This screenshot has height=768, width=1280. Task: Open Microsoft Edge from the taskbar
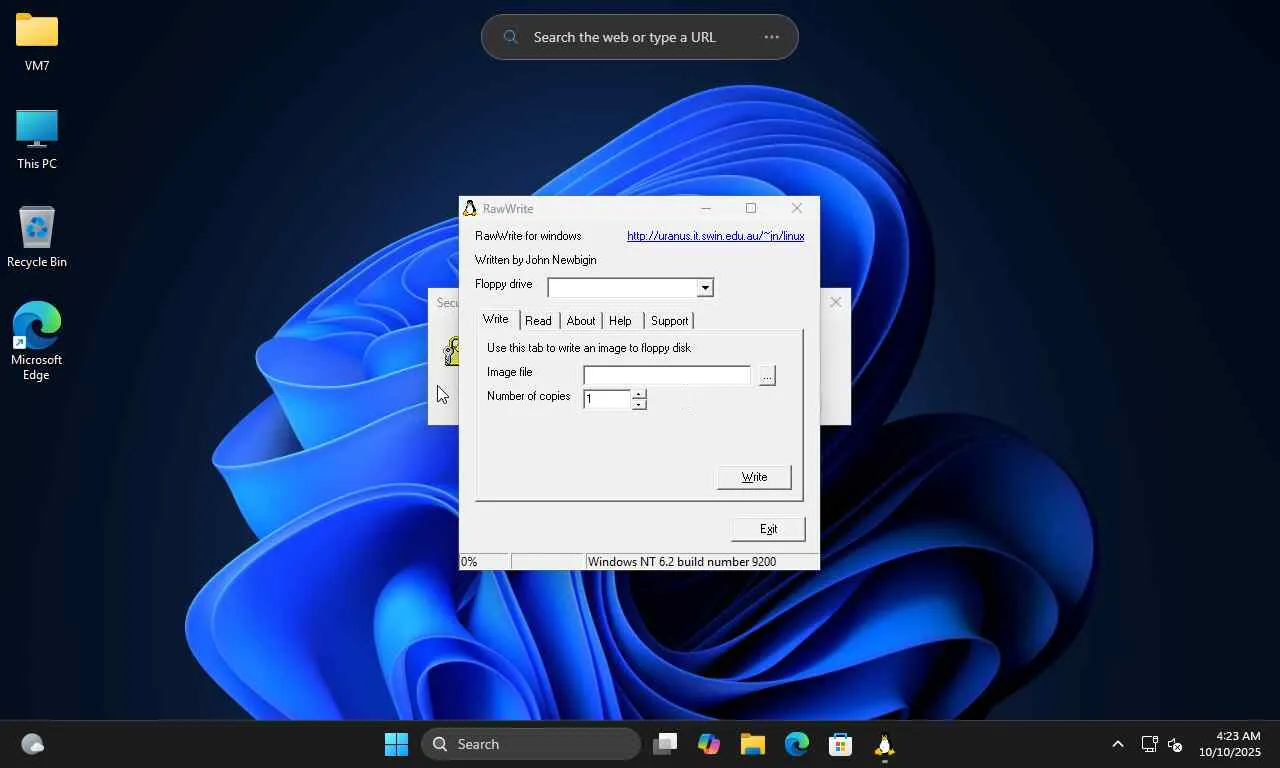coord(797,744)
